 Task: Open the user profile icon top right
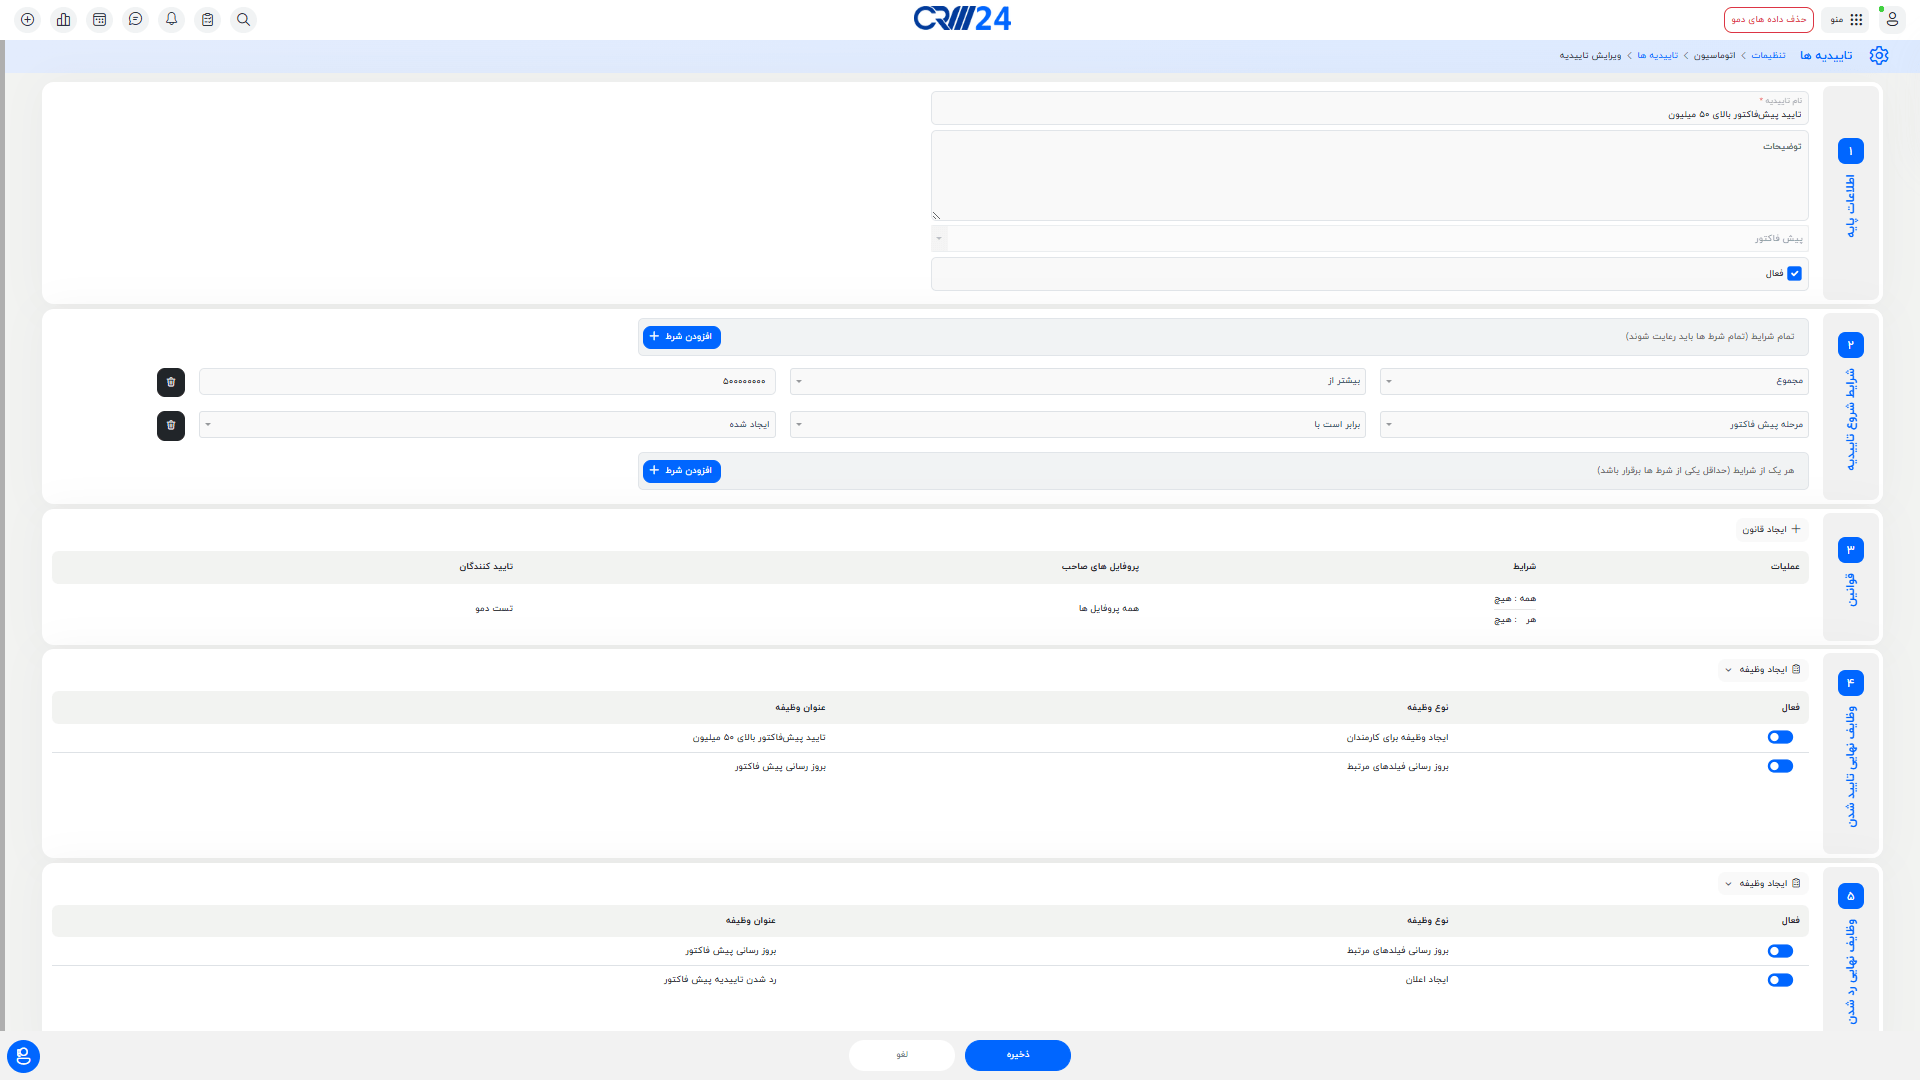1892,19
